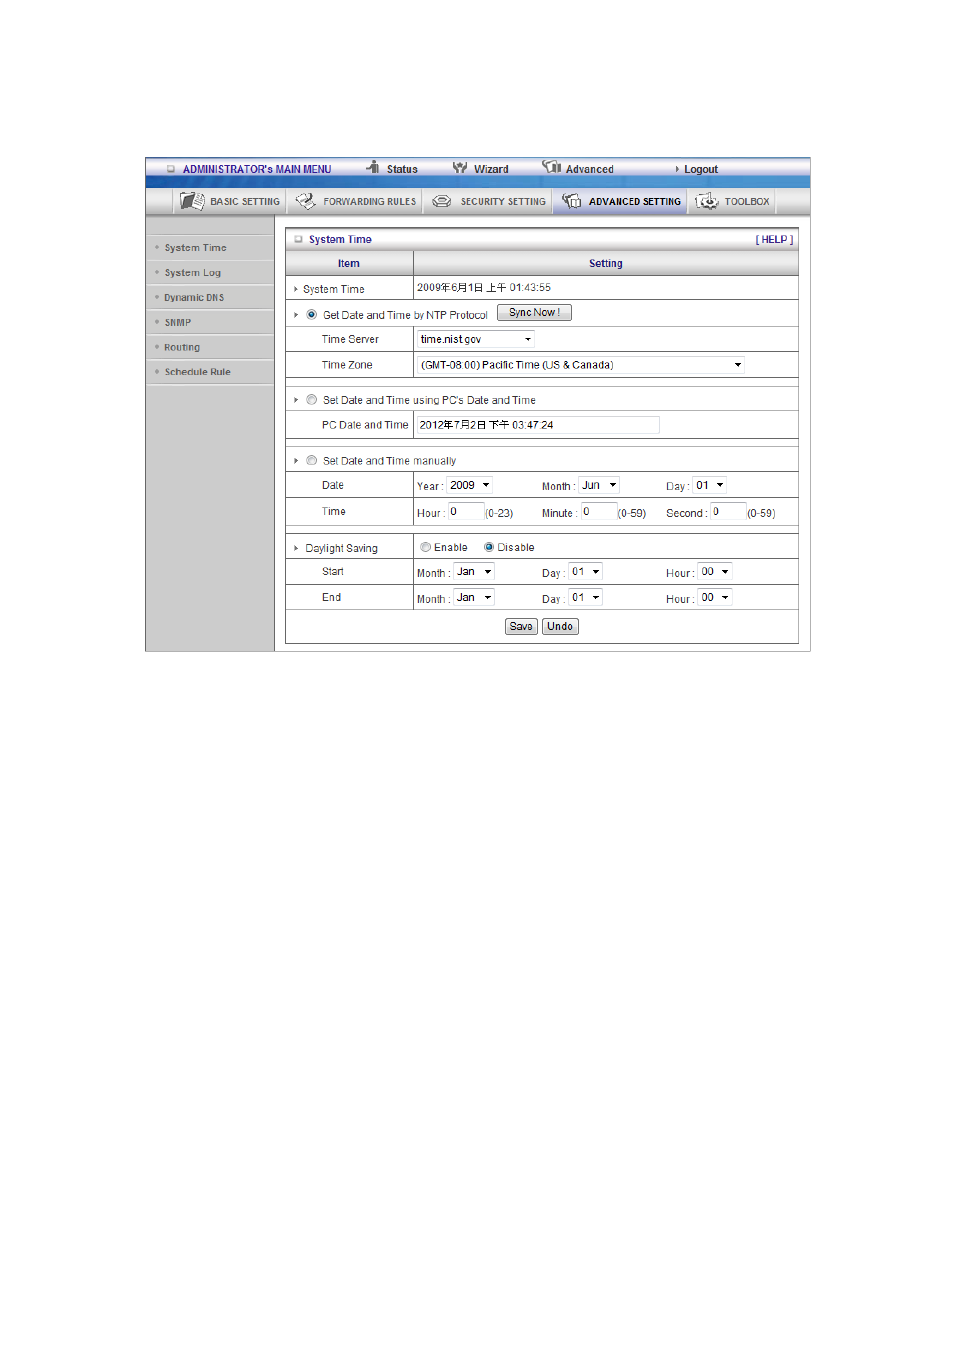The image size is (955, 1350).
Task: Click the Undo button
Action: click(560, 627)
